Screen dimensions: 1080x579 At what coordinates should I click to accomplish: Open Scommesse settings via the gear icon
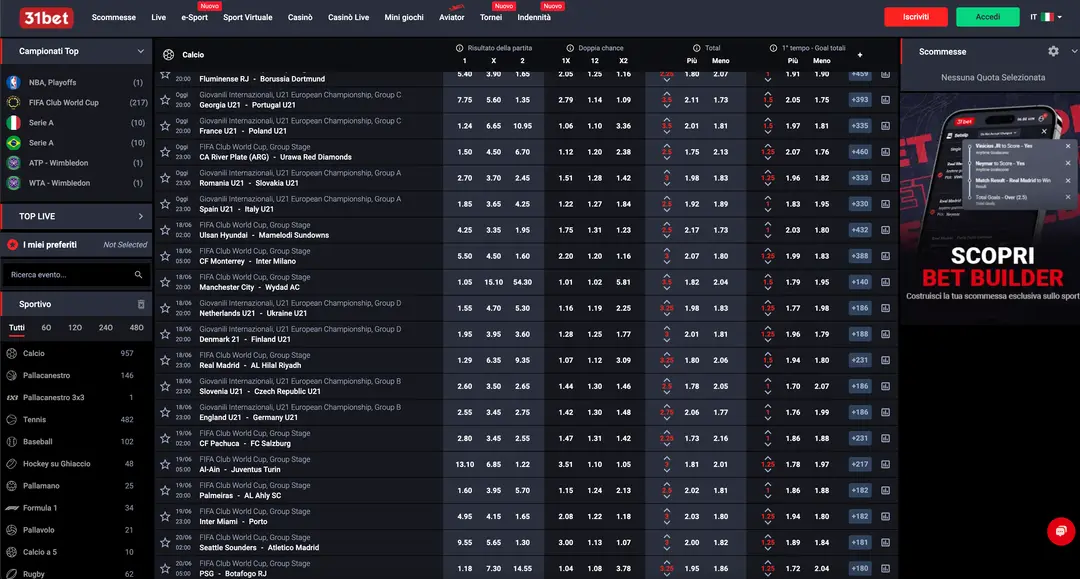point(1052,50)
